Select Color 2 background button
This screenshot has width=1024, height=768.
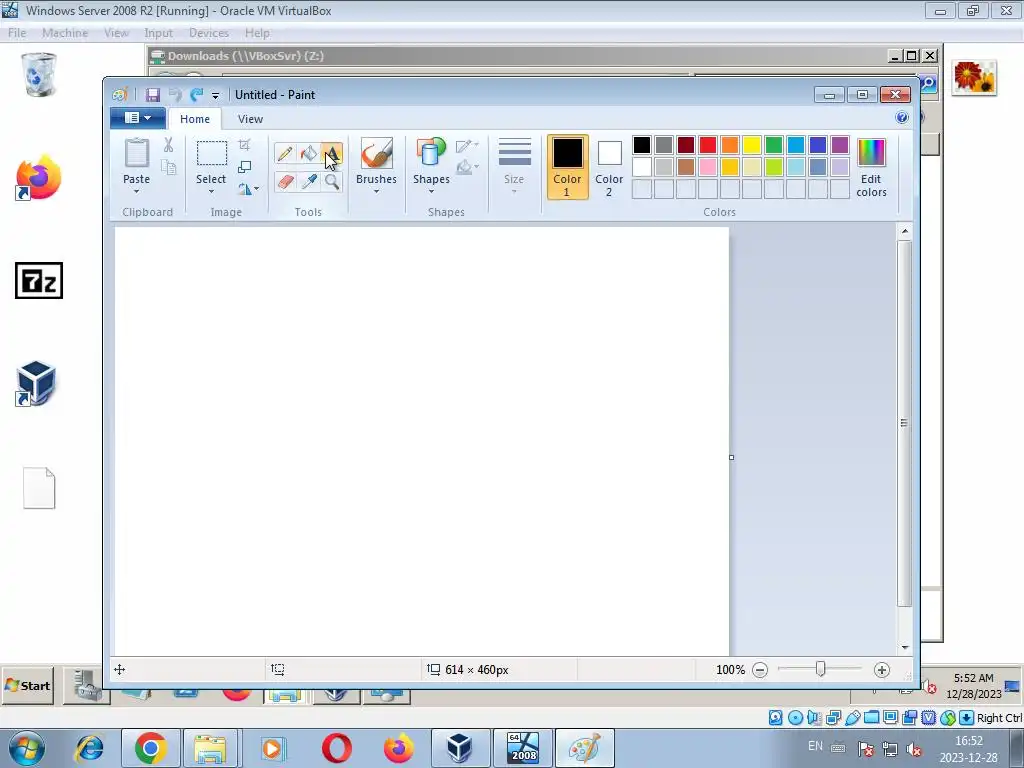click(x=609, y=167)
